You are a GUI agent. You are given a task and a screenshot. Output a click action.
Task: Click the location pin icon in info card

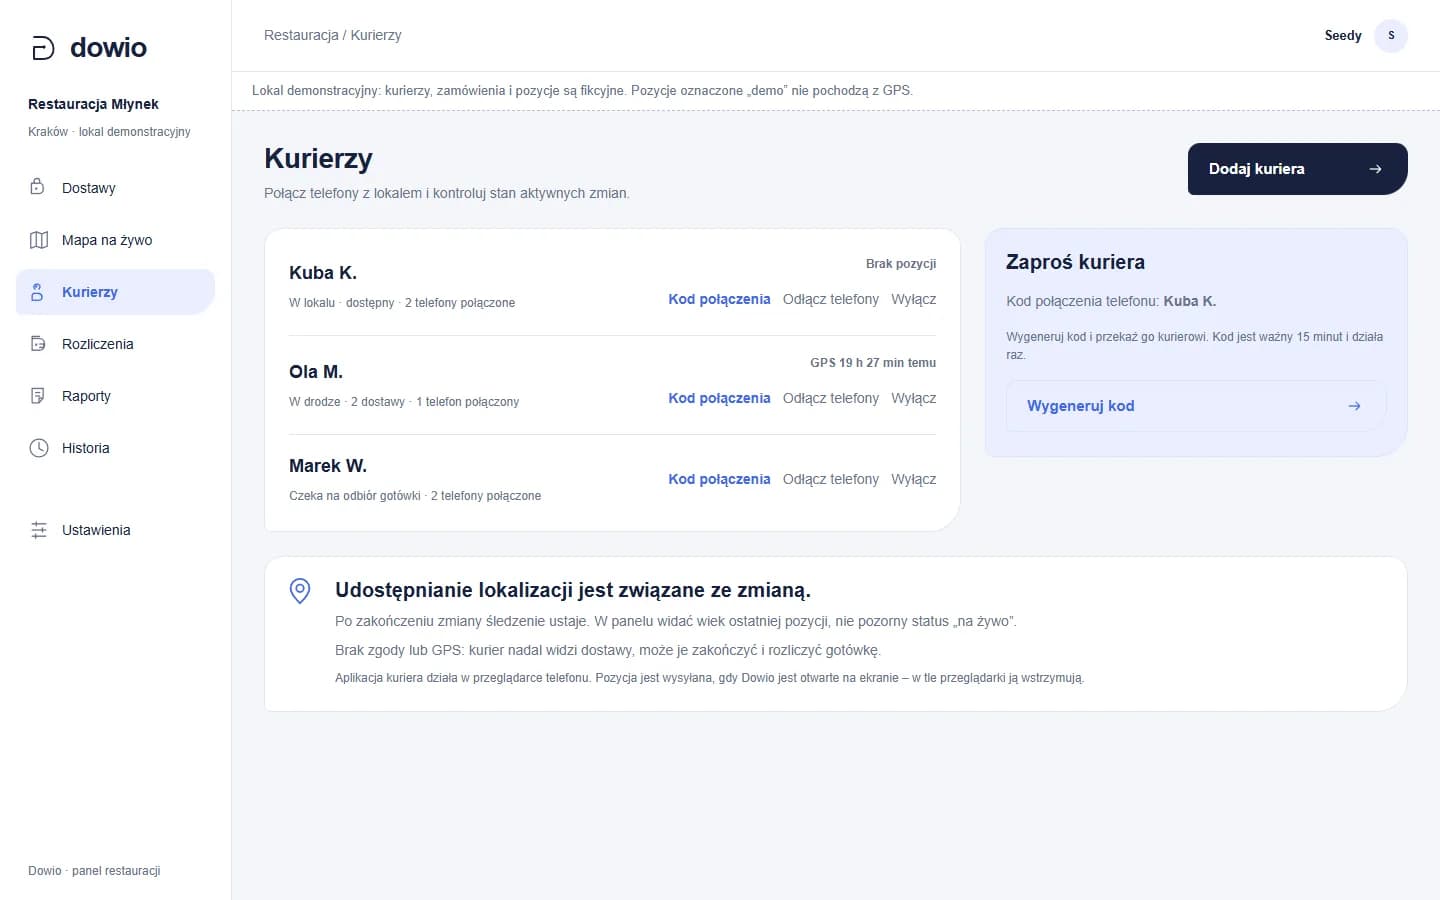tap(300, 591)
